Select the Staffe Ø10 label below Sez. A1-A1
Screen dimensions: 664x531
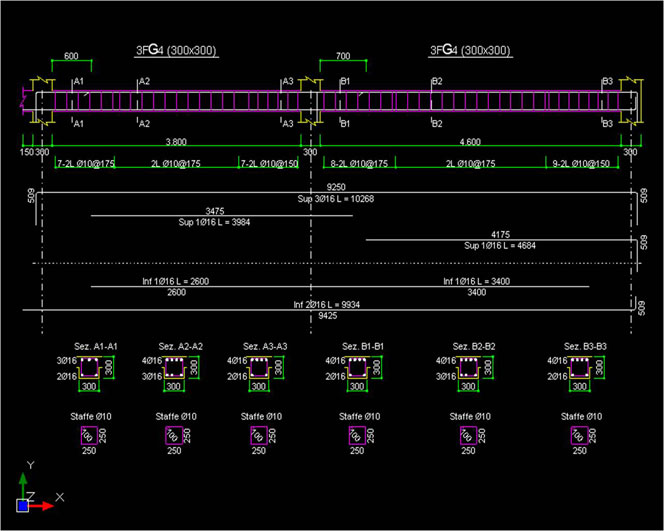[x=91, y=417]
